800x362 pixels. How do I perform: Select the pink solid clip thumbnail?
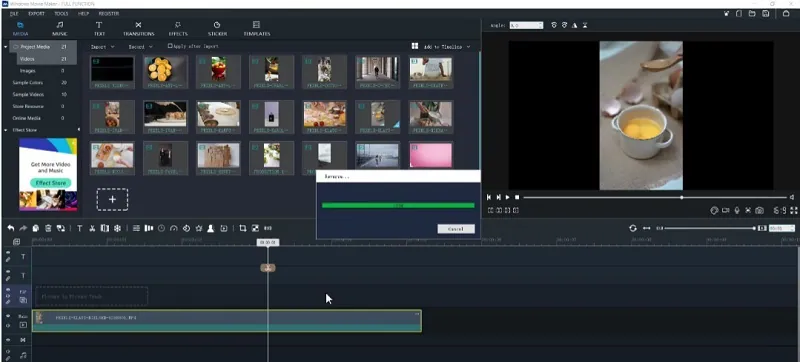(x=431, y=155)
